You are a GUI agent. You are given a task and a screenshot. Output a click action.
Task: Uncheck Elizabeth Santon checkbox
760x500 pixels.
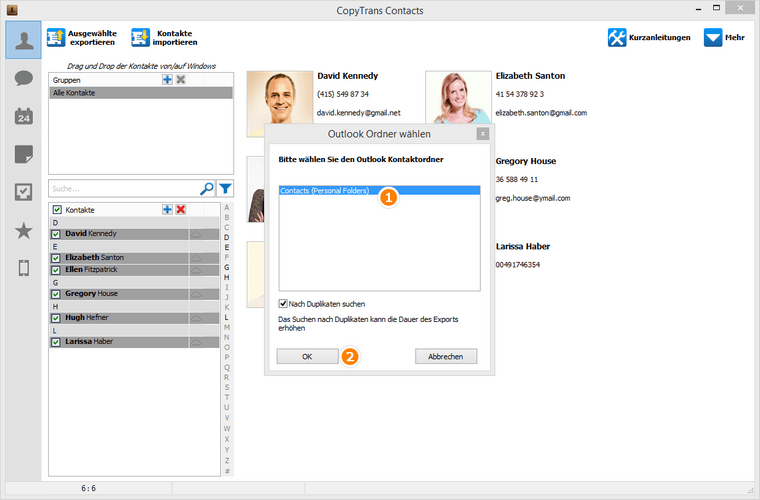coord(56,258)
